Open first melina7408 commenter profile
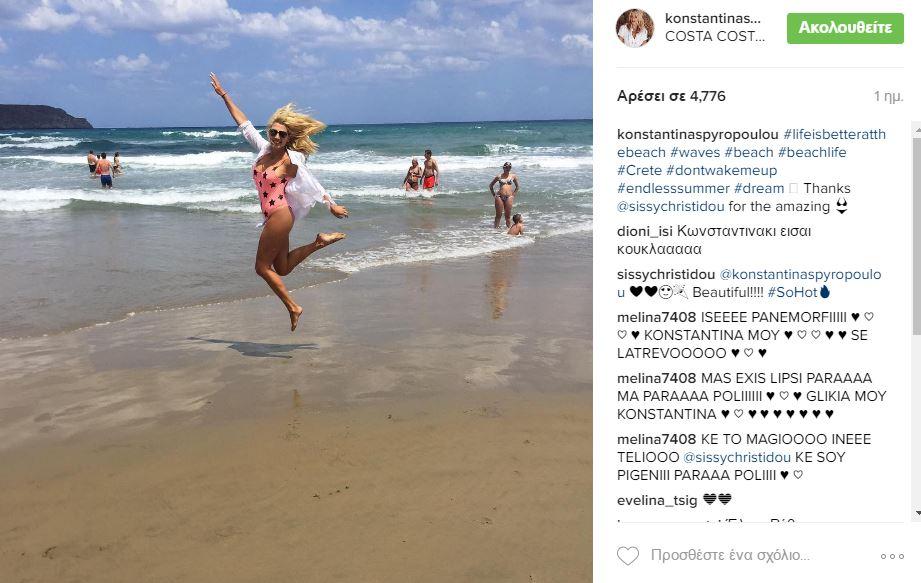The image size is (921, 583). (656, 317)
